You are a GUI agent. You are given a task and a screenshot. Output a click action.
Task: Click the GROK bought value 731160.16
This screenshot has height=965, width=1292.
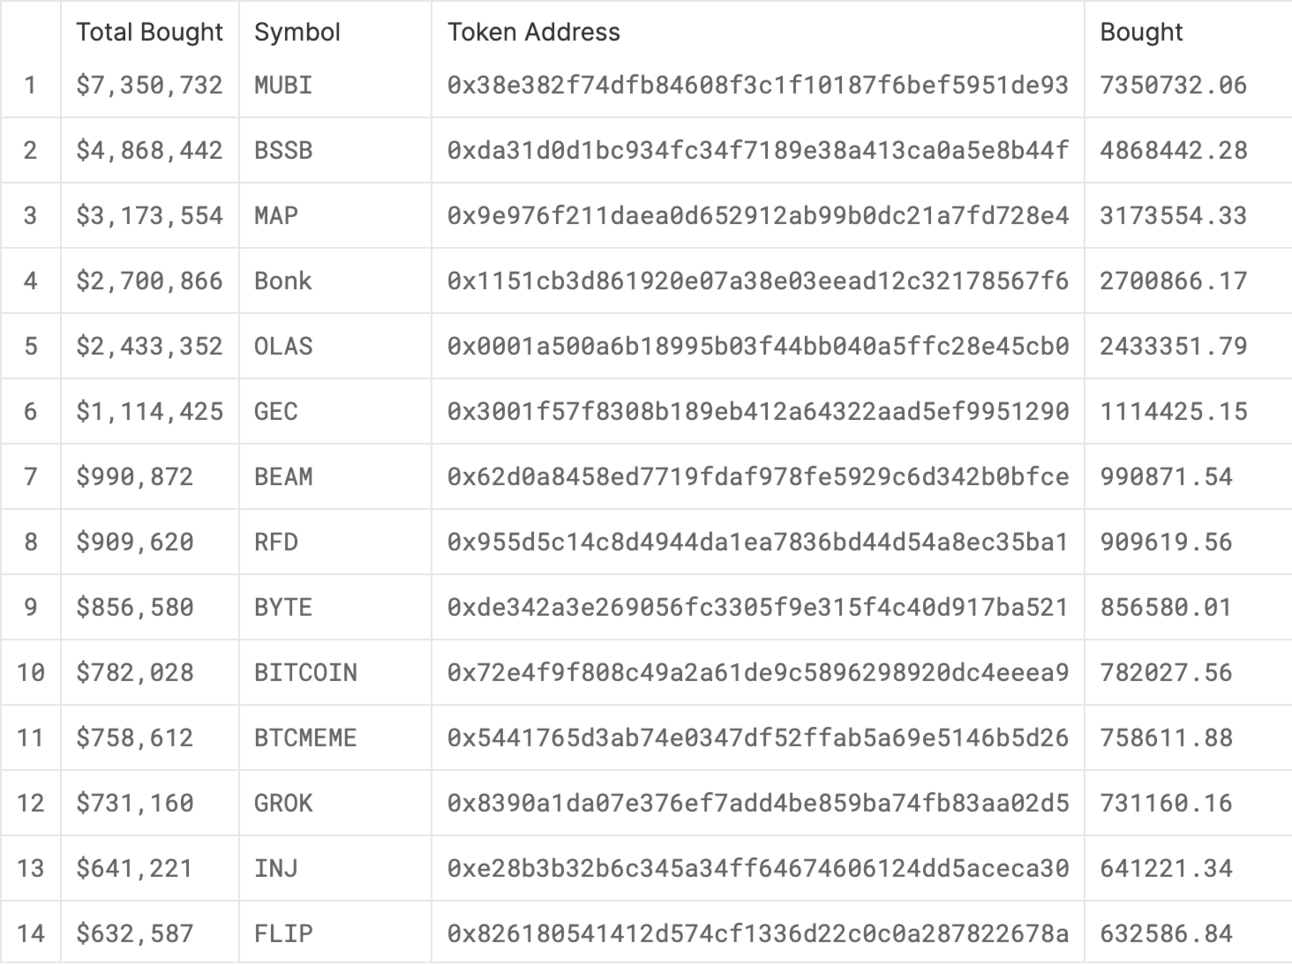pyautogui.click(x=1166, y=803)
